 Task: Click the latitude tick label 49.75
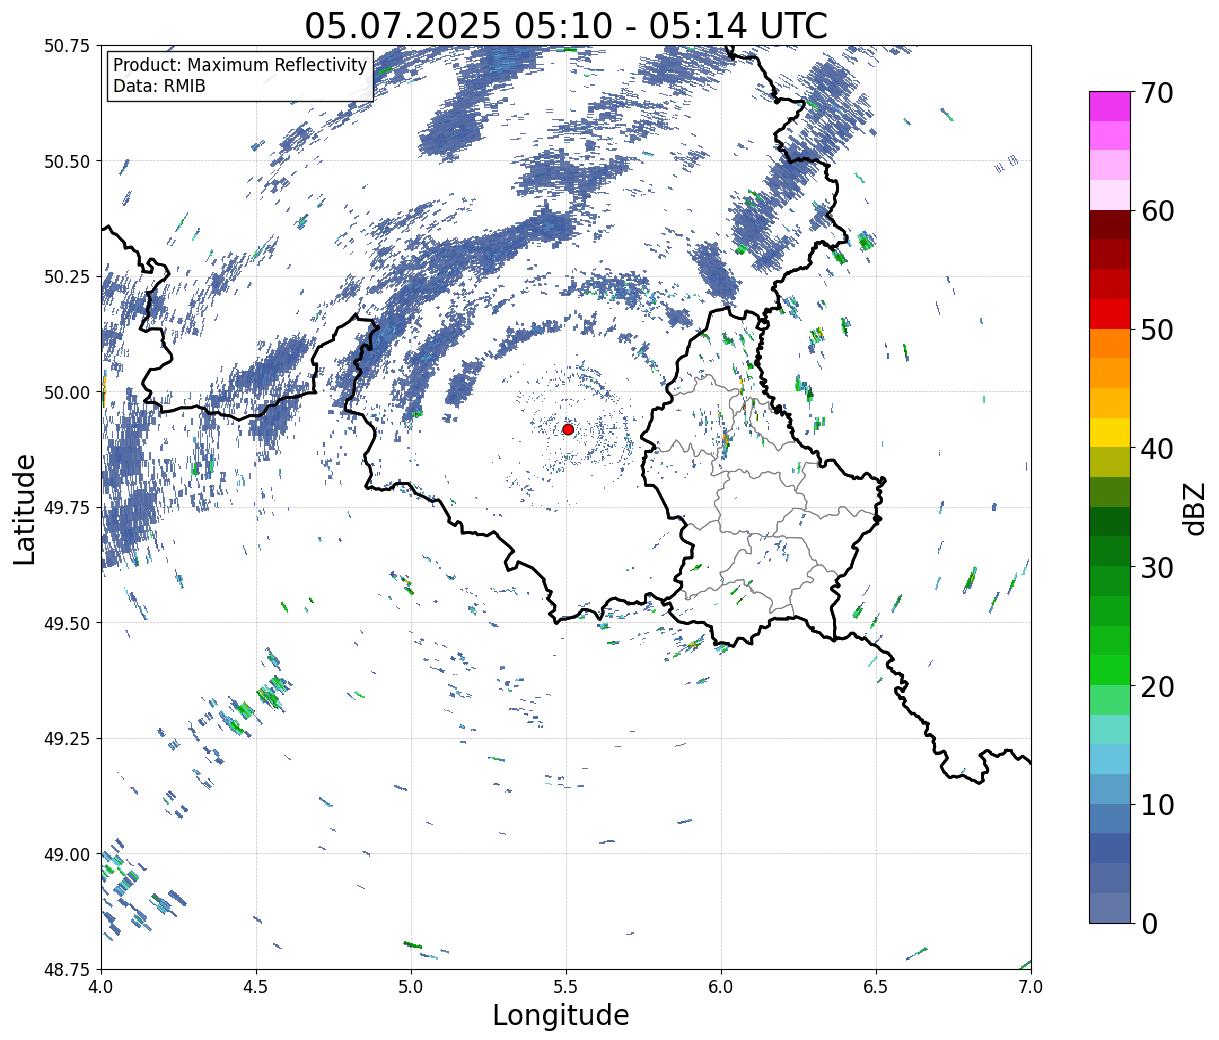[x=67, y=508]
